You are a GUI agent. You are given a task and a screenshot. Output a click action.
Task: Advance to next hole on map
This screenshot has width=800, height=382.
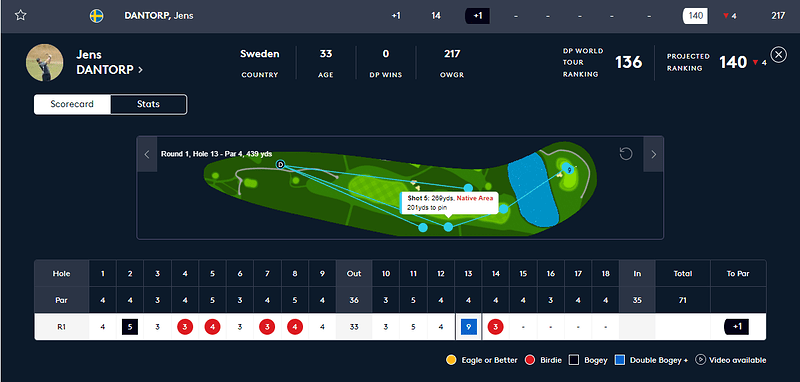[x=654, y=154]
